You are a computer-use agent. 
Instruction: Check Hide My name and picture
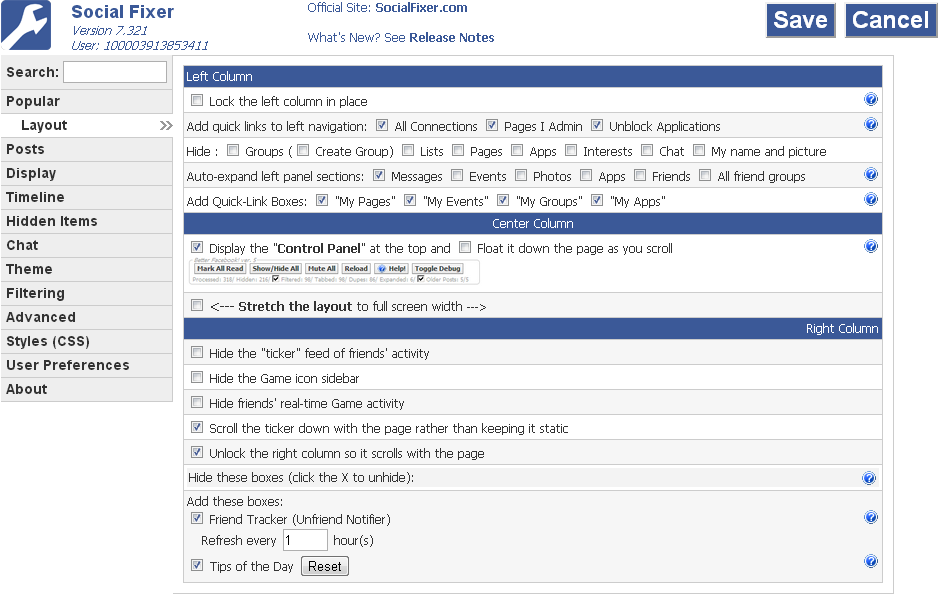(699, 150)
